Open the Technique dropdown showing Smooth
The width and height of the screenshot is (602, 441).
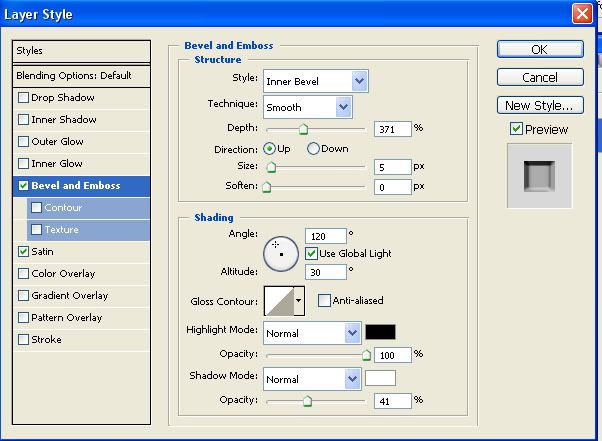[x=308, y=107]
